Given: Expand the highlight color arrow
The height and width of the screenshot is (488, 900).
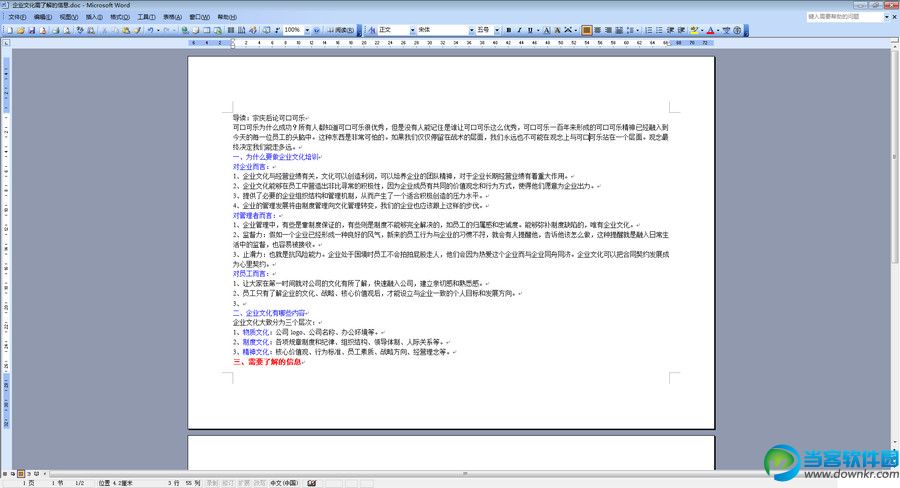Looking at the screenshot, I should 702,30.
